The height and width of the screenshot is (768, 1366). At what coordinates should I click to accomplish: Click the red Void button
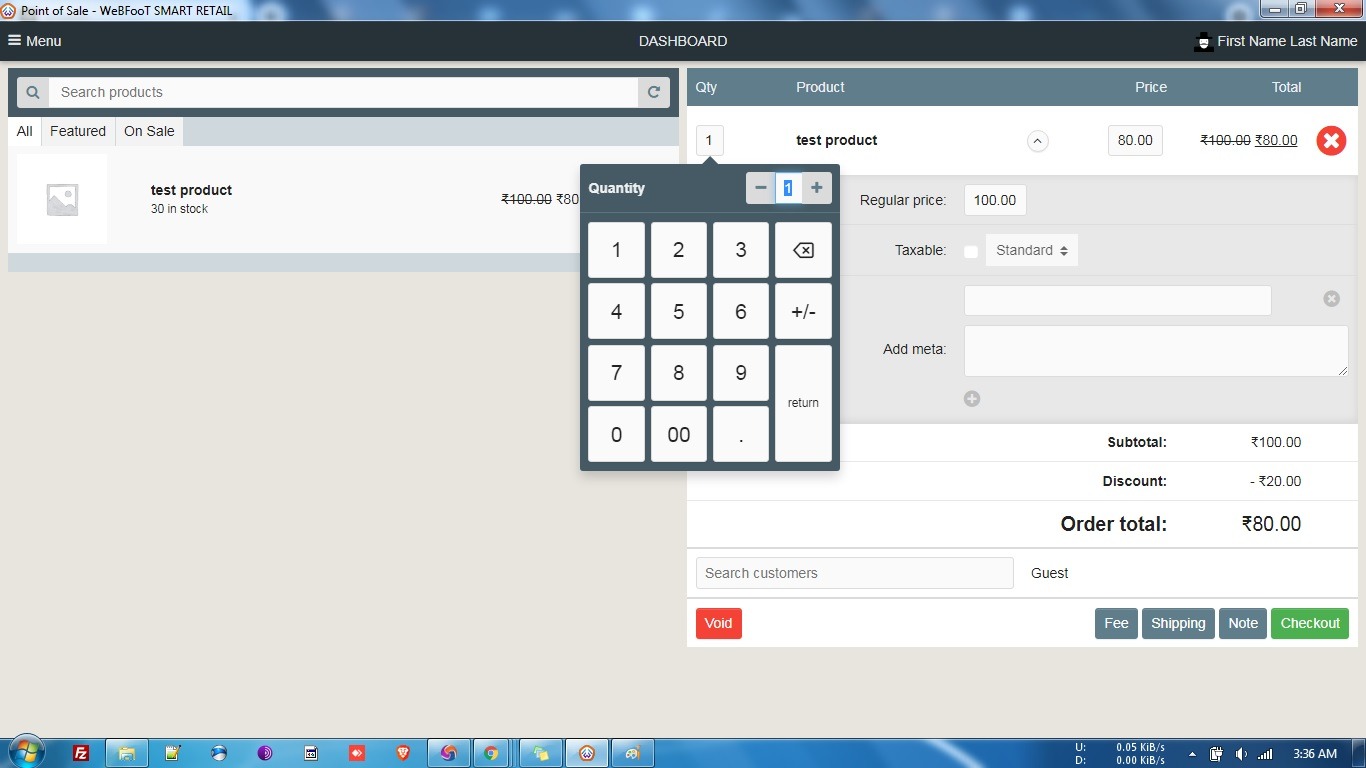718,623
